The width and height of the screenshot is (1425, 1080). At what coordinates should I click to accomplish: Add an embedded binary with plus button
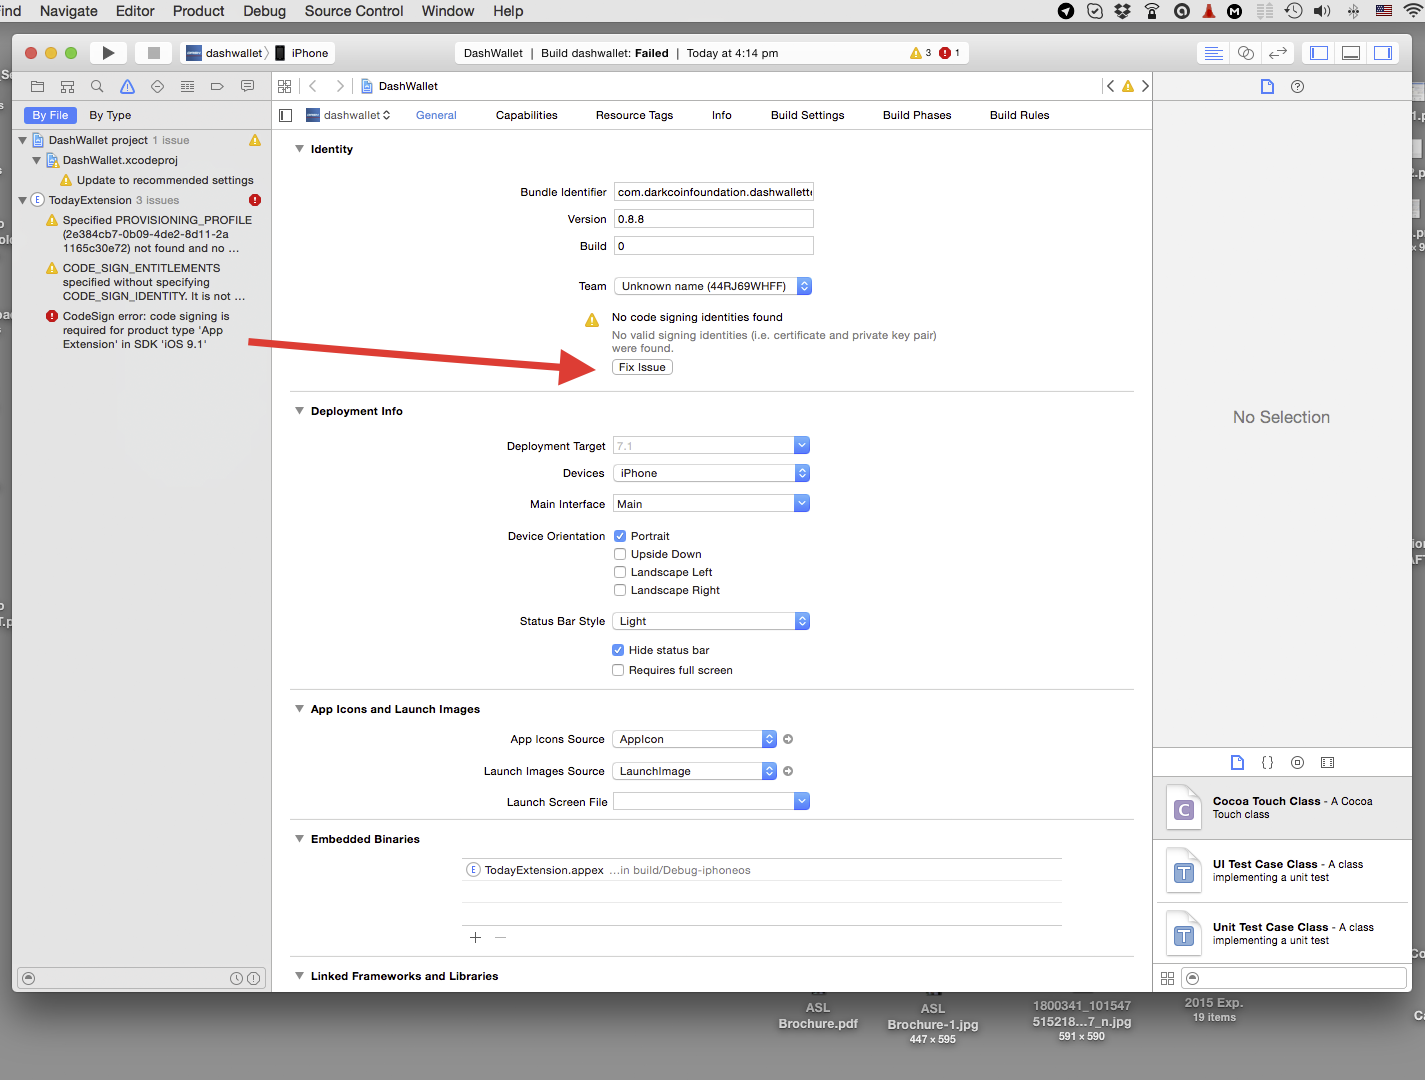click(x=475, y=938)
